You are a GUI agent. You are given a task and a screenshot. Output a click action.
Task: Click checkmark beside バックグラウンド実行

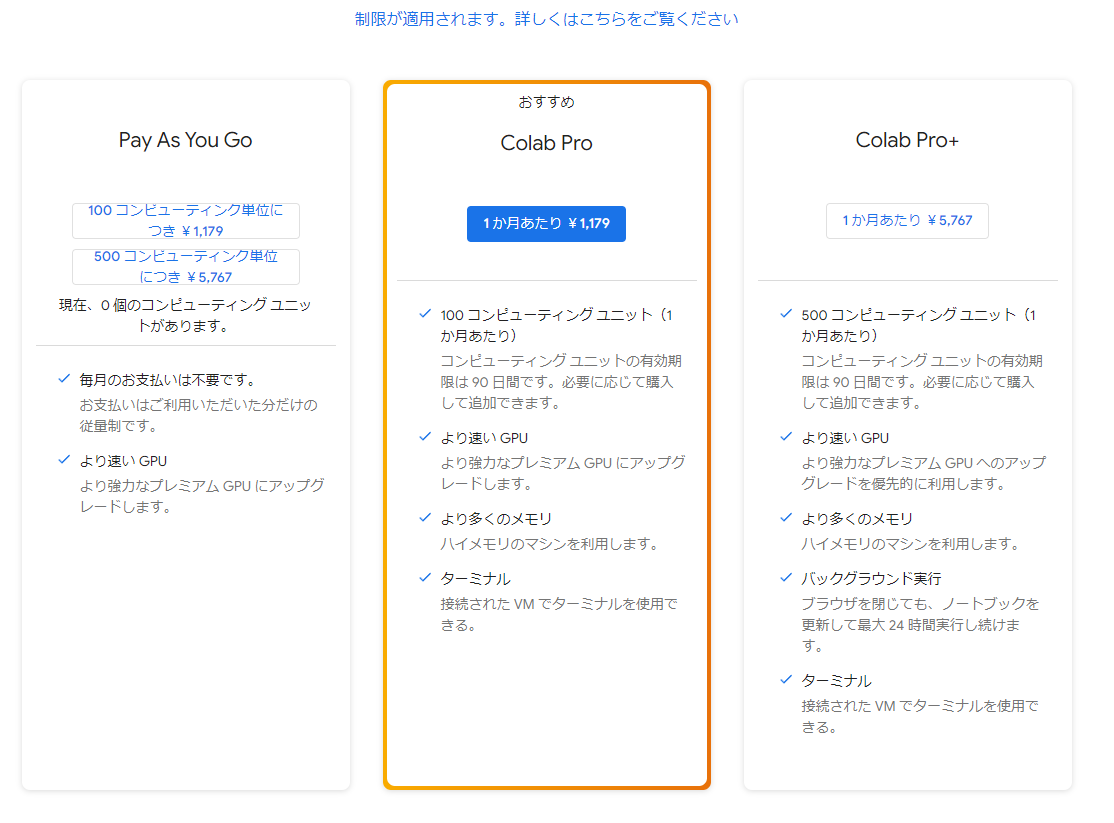tap(786, 578)
